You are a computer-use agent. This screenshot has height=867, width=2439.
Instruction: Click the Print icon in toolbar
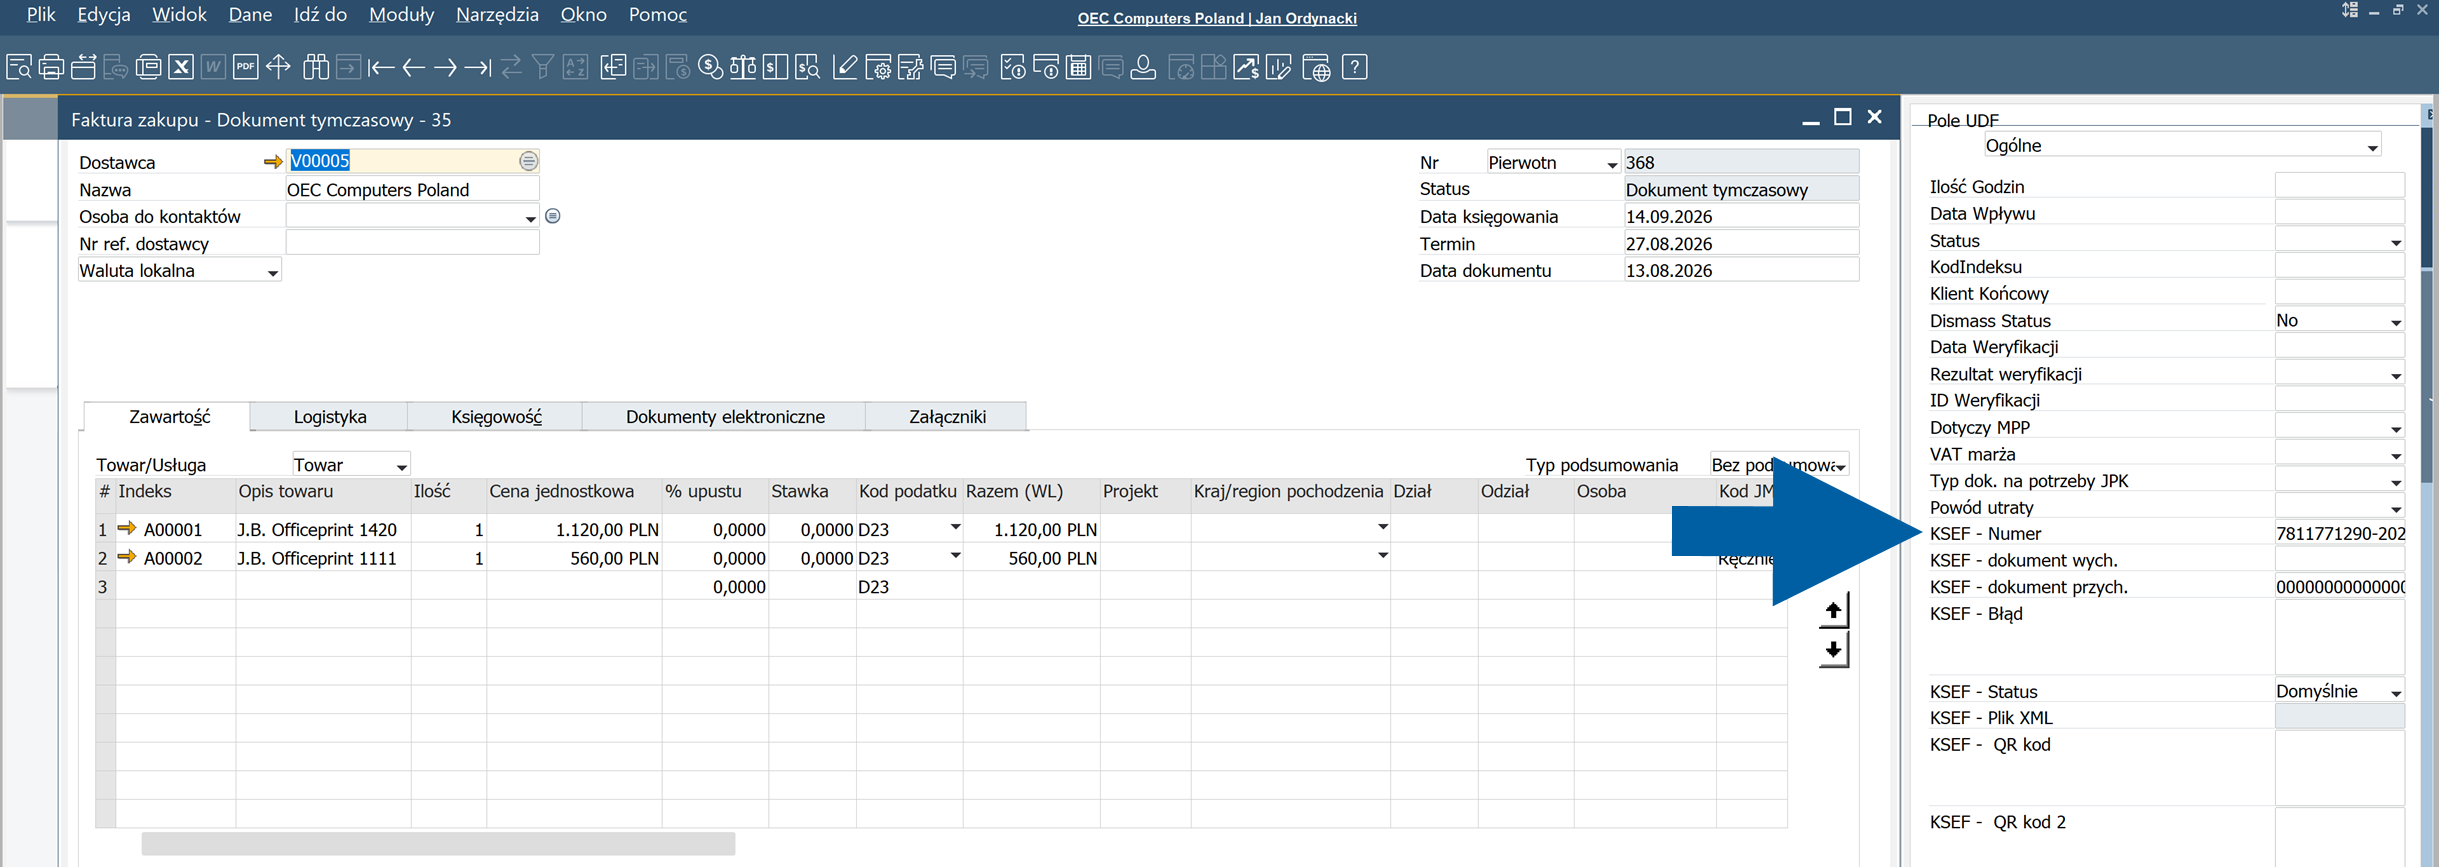[51, 67]
